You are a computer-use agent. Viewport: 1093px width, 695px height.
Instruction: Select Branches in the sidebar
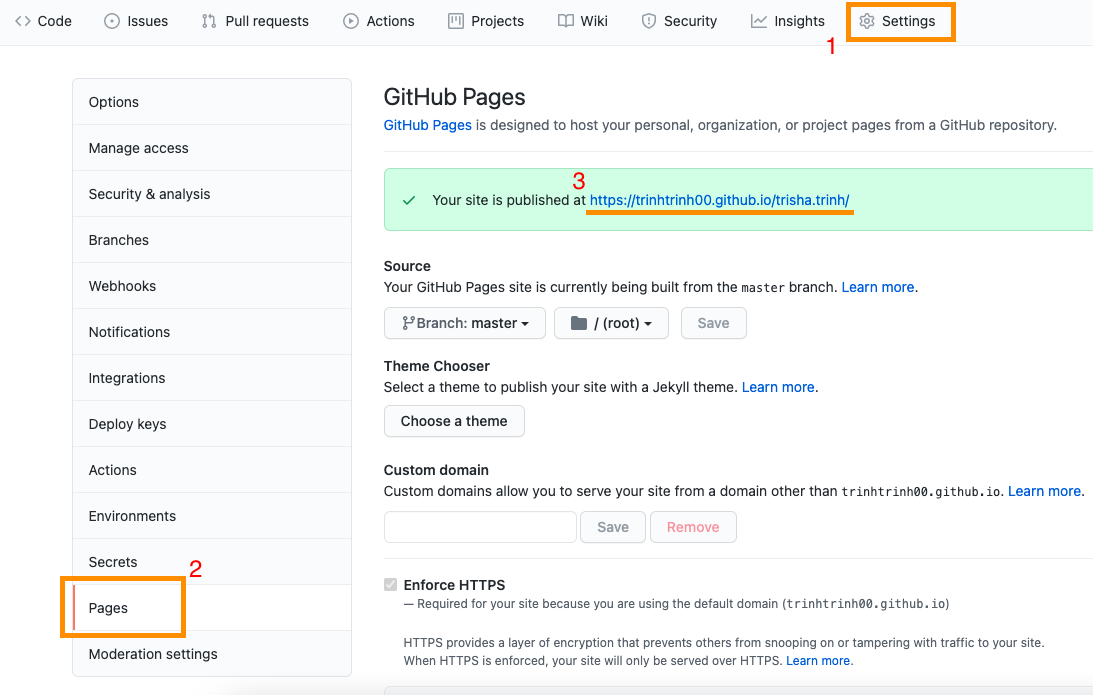click(212, 240)
